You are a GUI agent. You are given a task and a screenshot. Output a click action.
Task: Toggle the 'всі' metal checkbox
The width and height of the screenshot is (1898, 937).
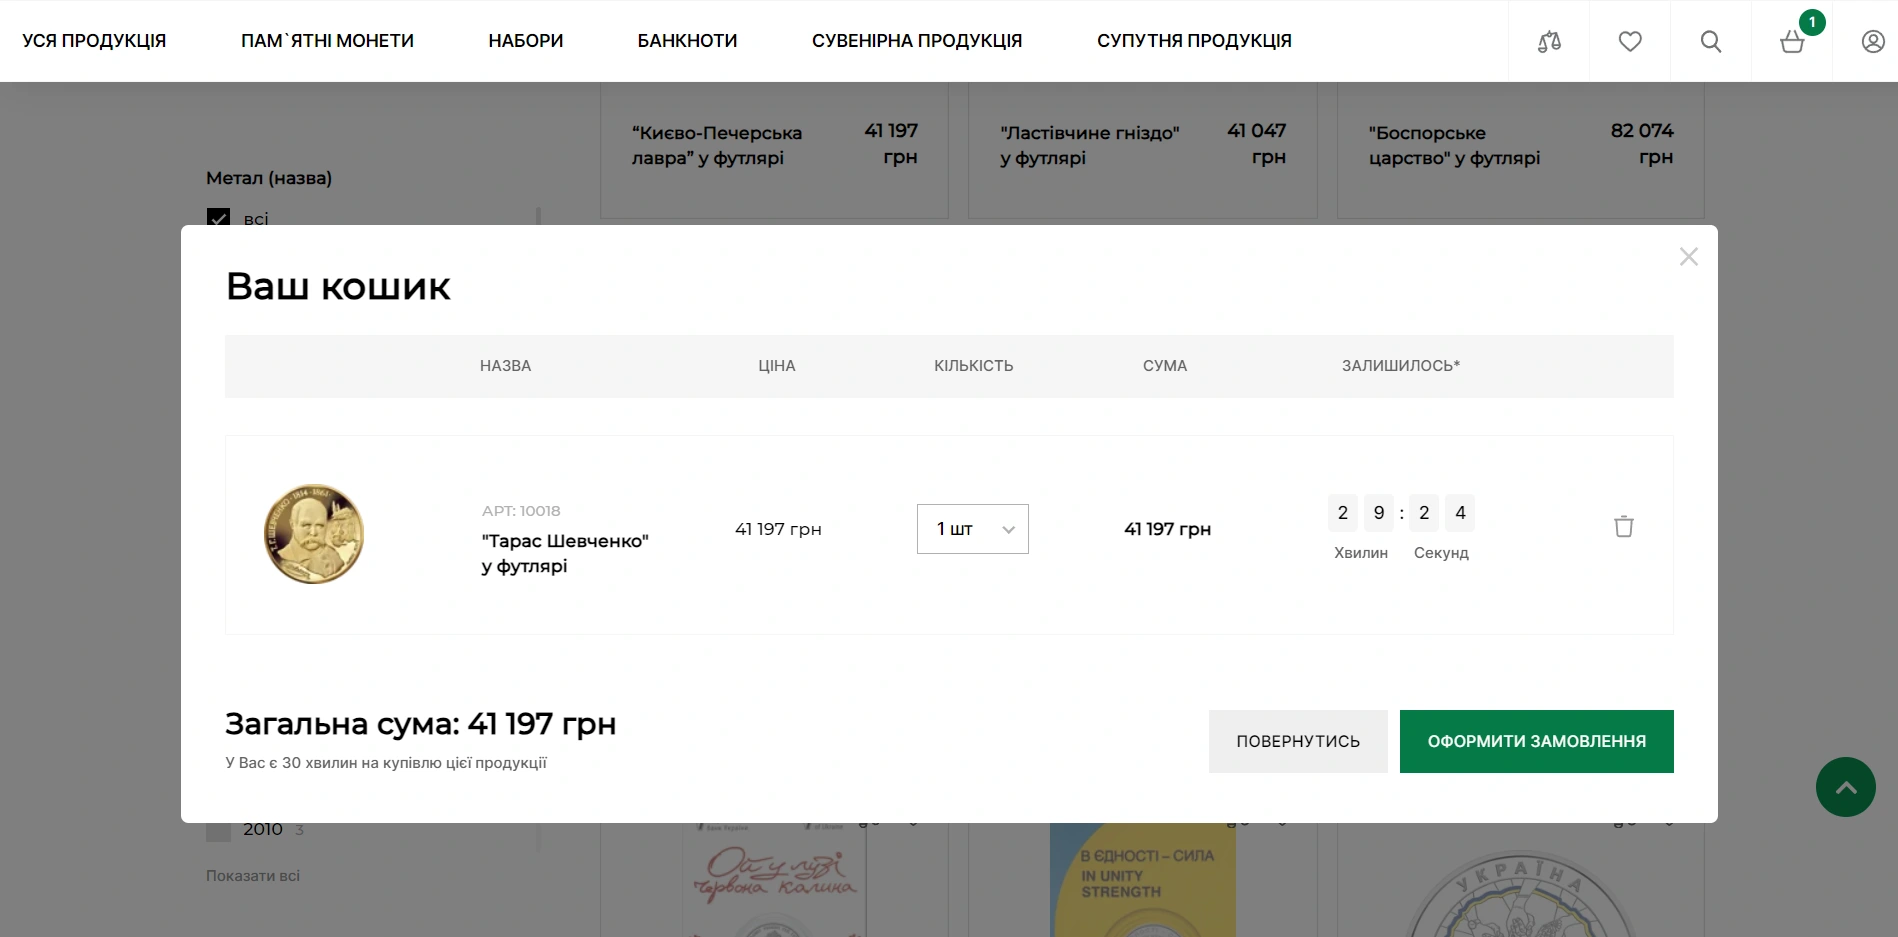coord(218,218)
